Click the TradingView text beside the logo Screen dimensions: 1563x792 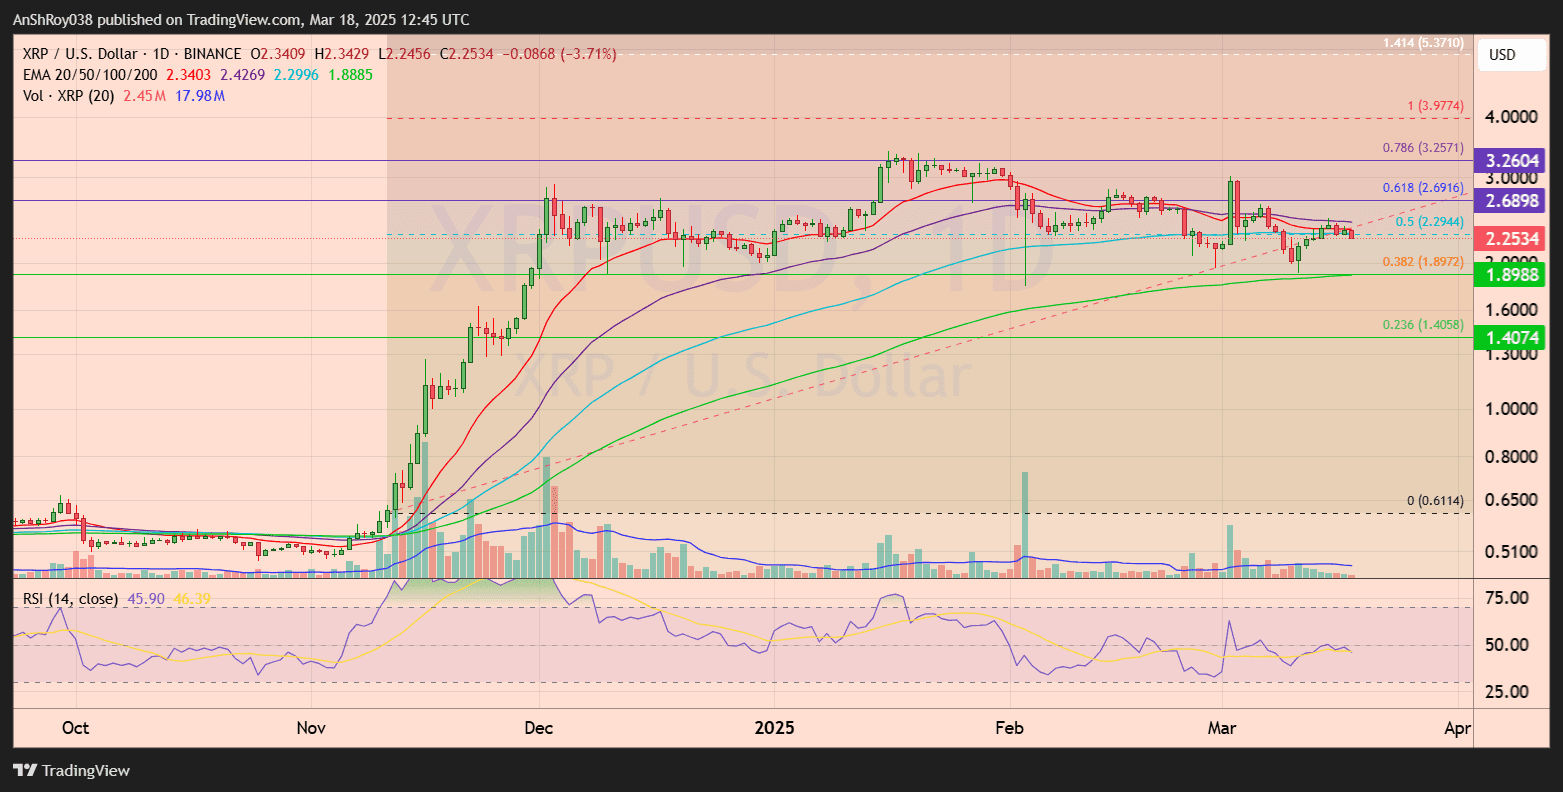click(88, 771)
